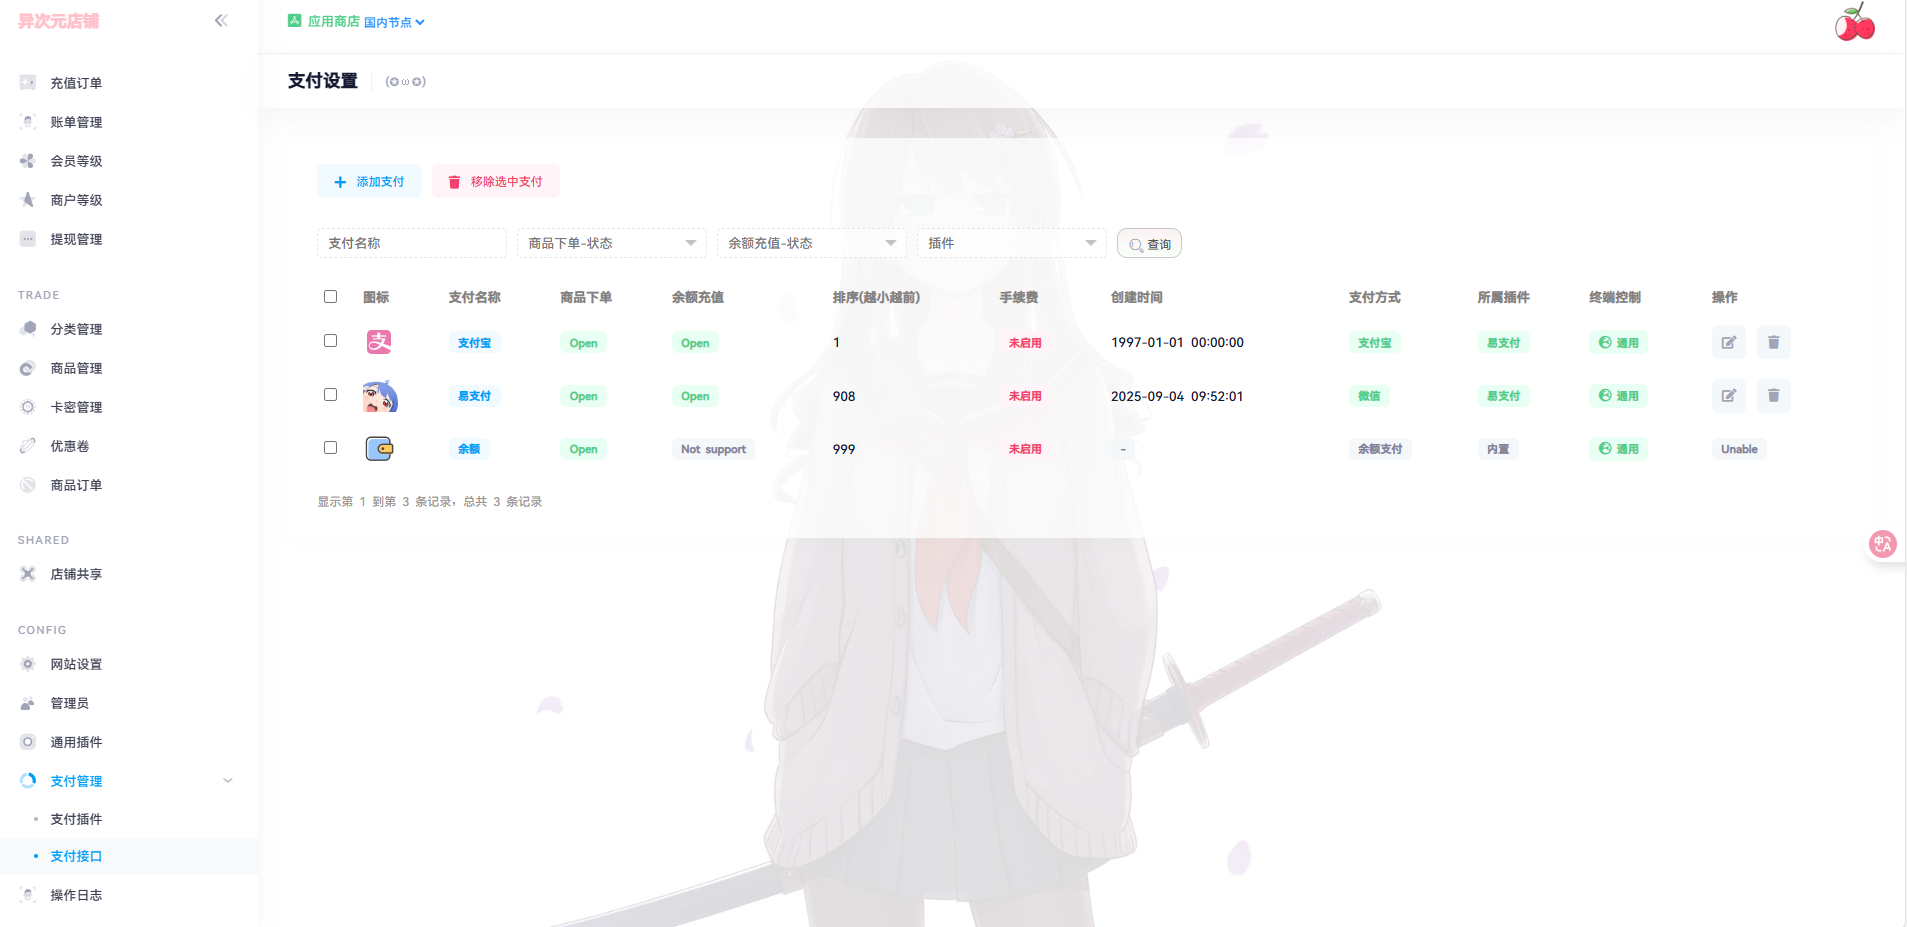The image size is (1907, 927).
Task: Open the 余额充值-状态 dropdown
Action: click(811, 243)
